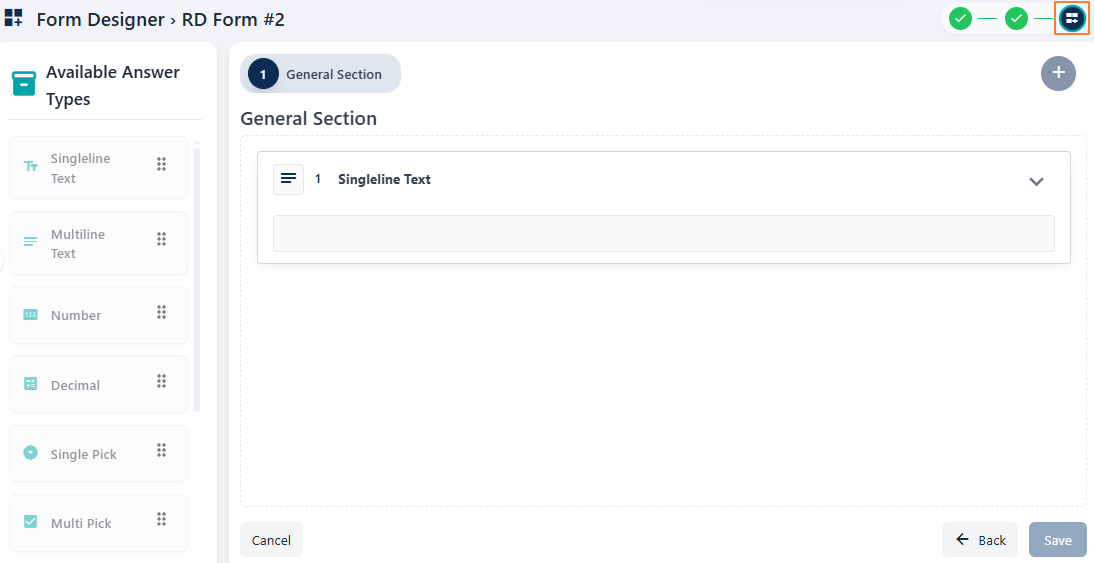Click the Singleline Text question type icon
1094x563 pixels.
click(x=288, y=179)
